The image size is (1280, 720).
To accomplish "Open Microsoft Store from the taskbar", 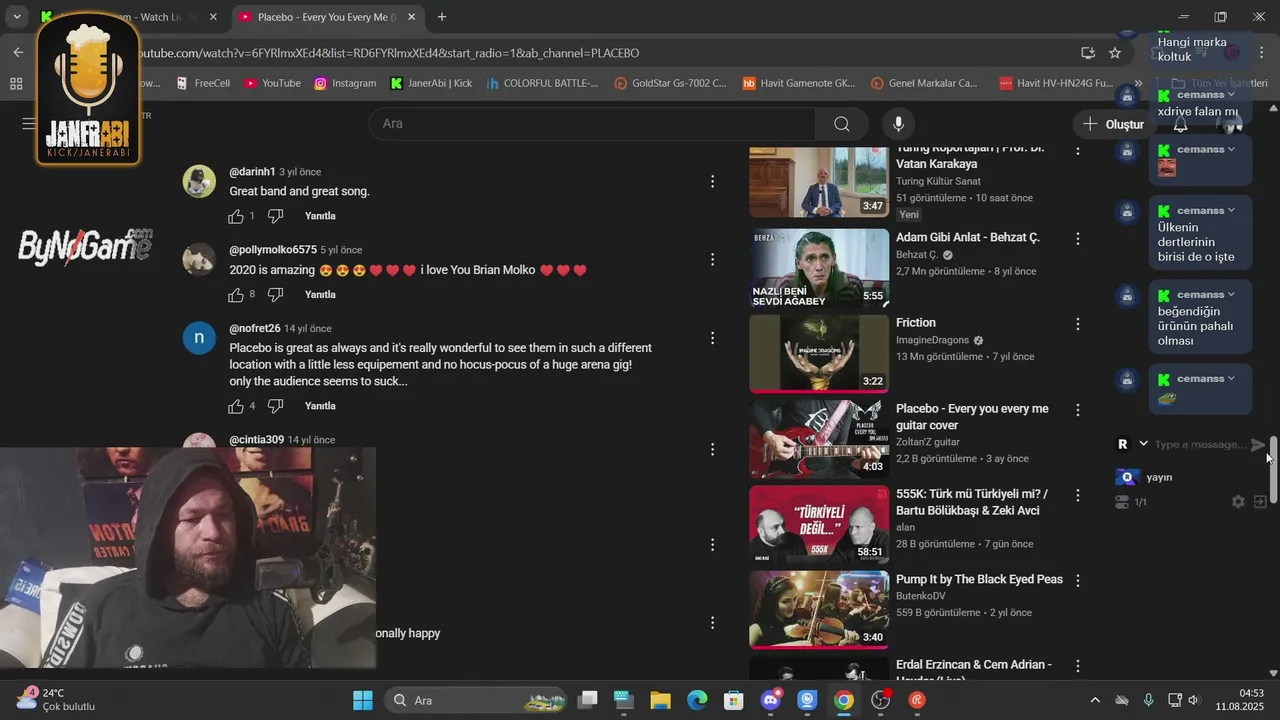I will 734,700.
